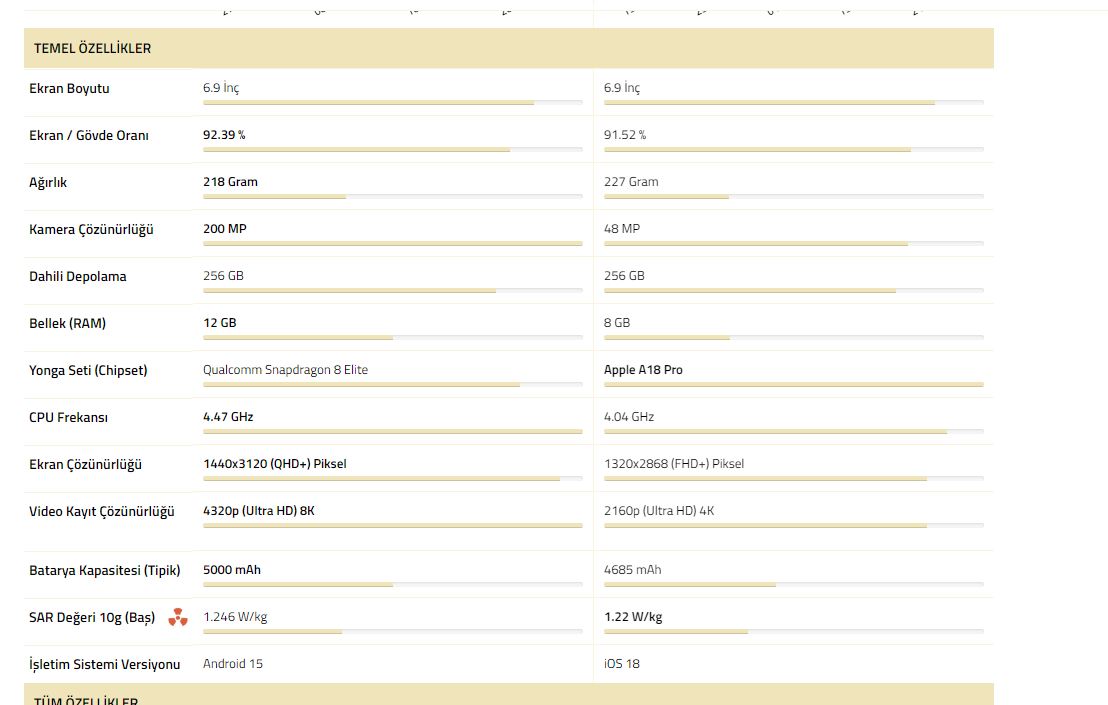
Task: Click the Ekran Çözünürlüğü row label
Action: pos(86,465)
